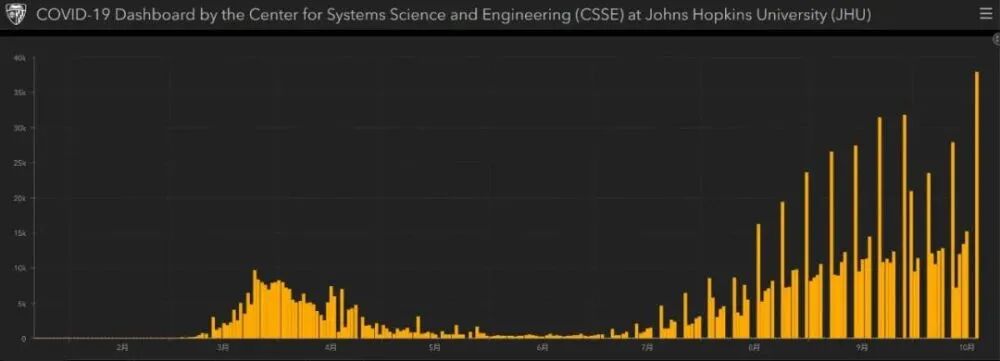Screen dimensions: 1000x361
Task: Click the 6月 x-axis label
Action: (x=542, y=348)
